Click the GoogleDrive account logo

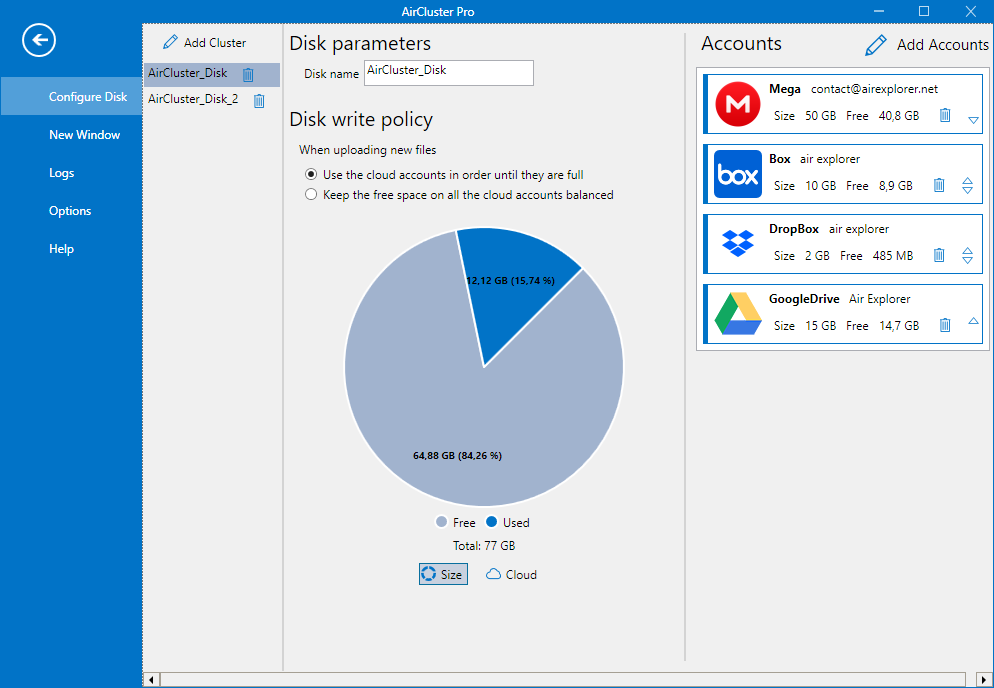coord(738,313)
